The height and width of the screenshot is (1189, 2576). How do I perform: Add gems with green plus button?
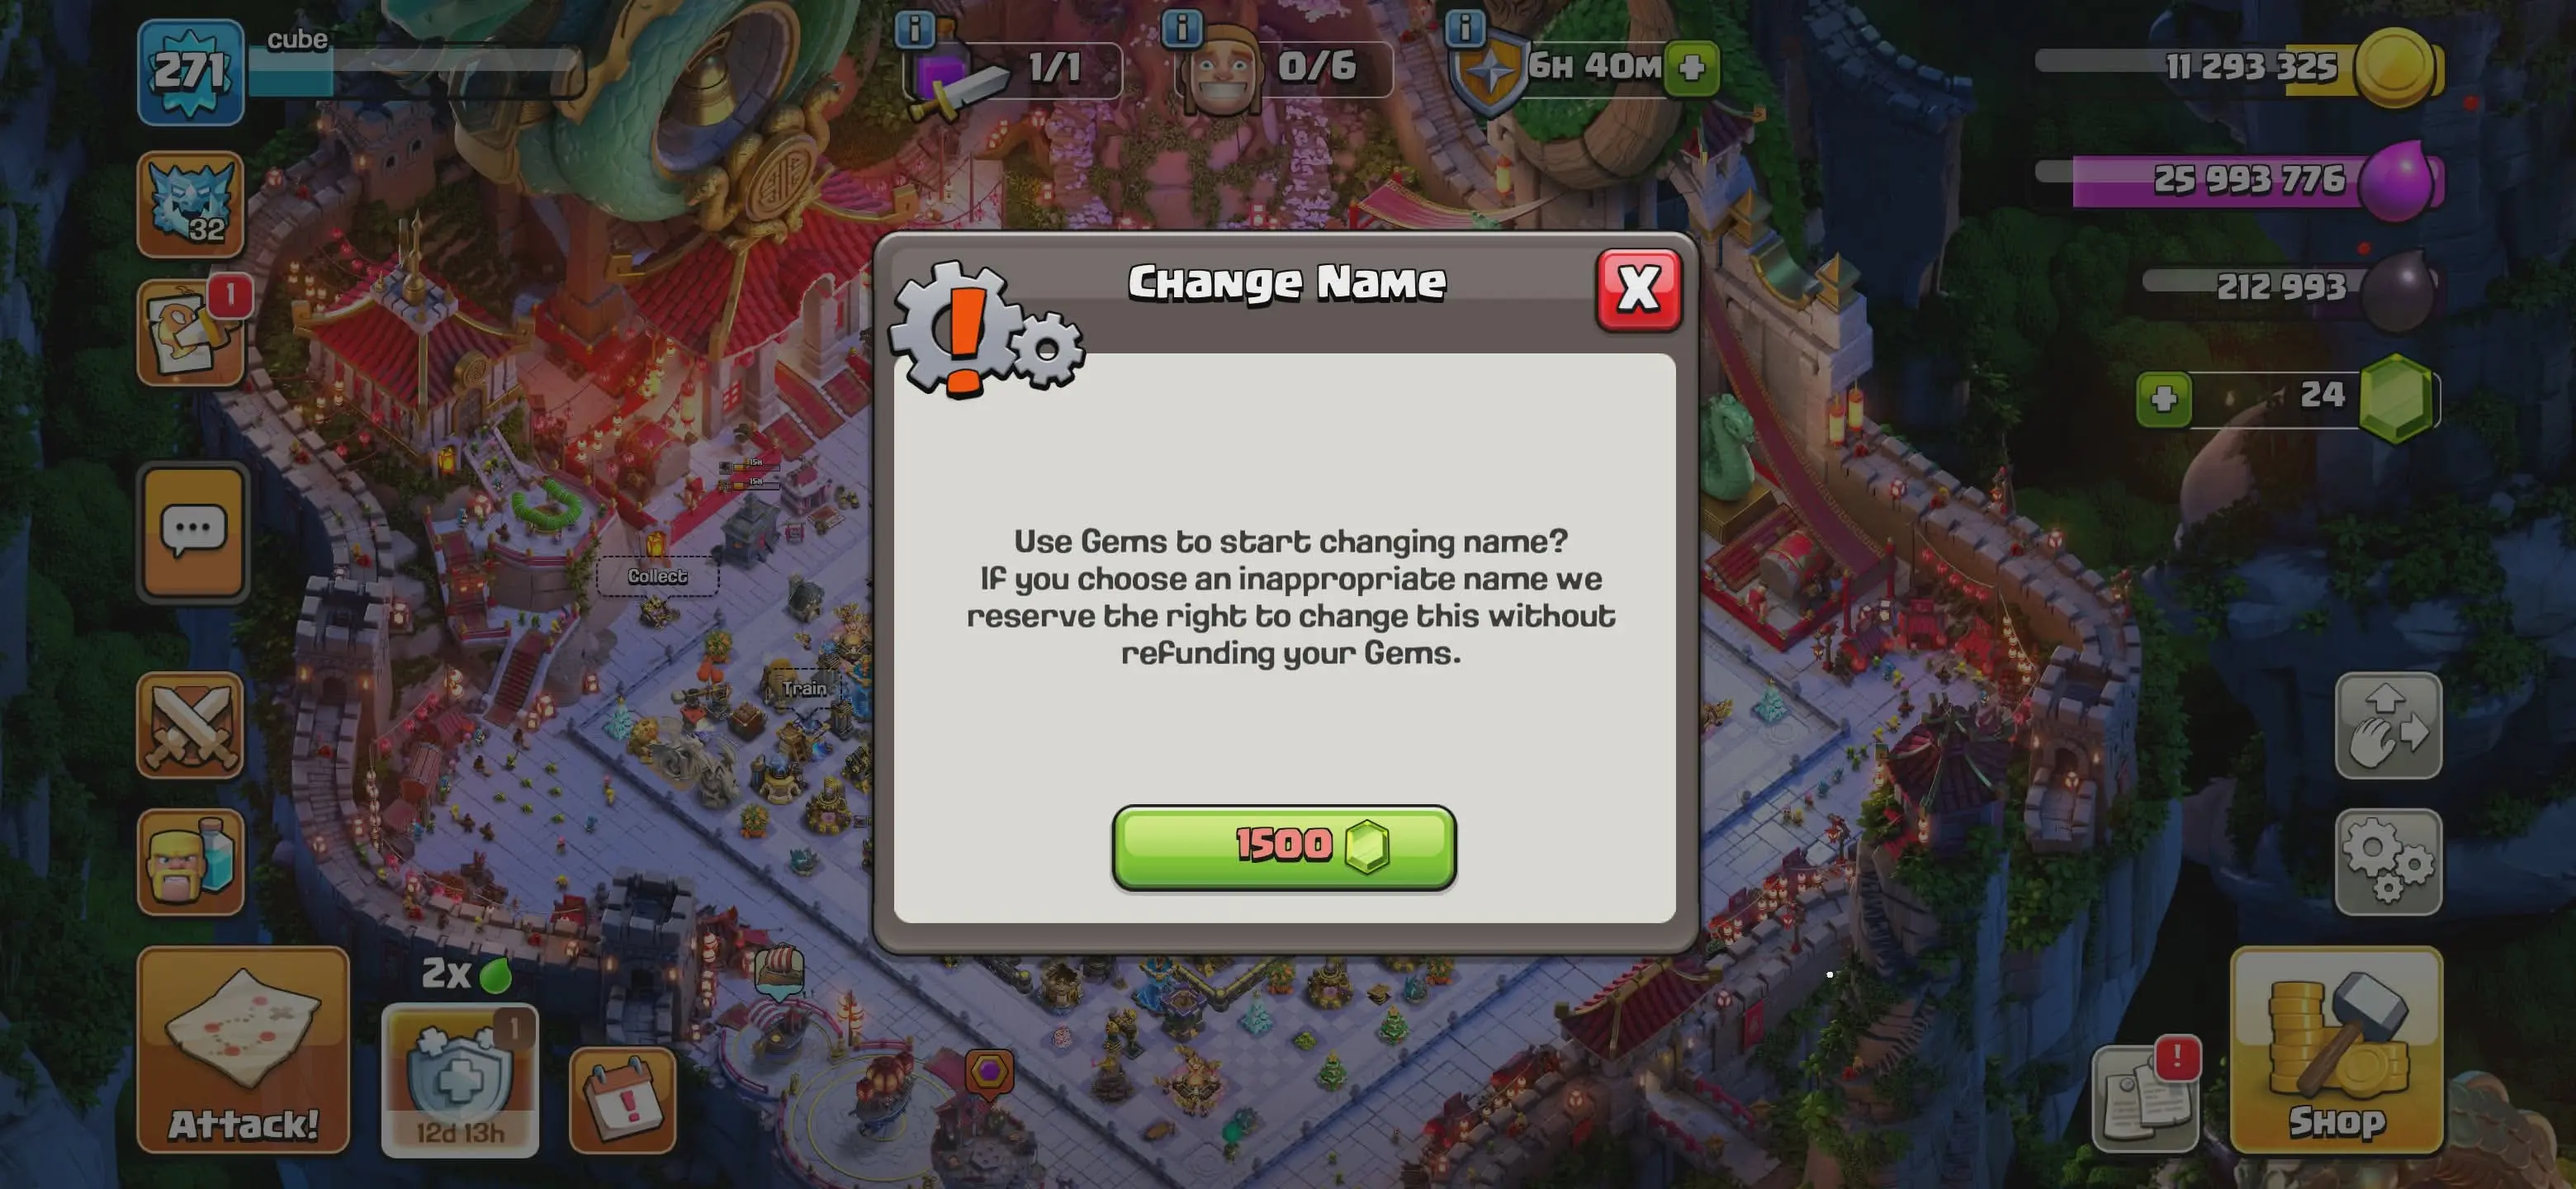[x=2163, y=399]
